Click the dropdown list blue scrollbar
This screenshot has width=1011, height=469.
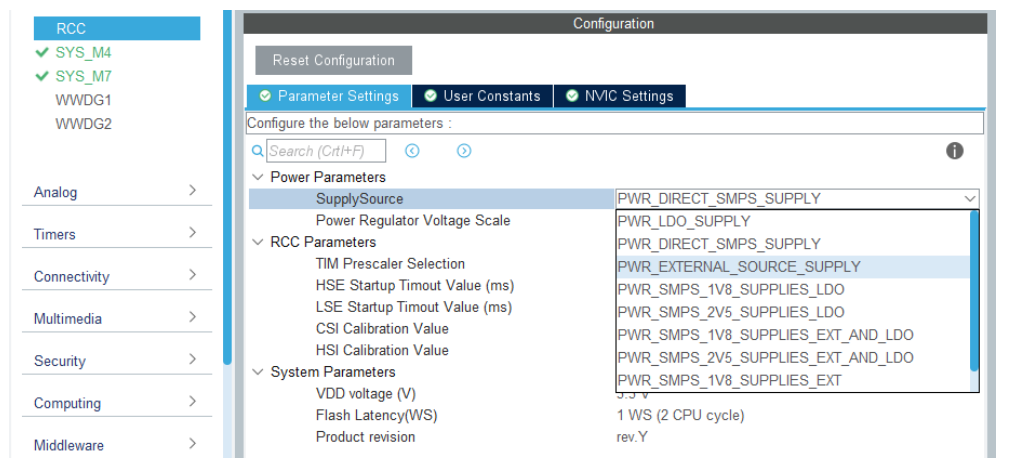click(974, 292)
